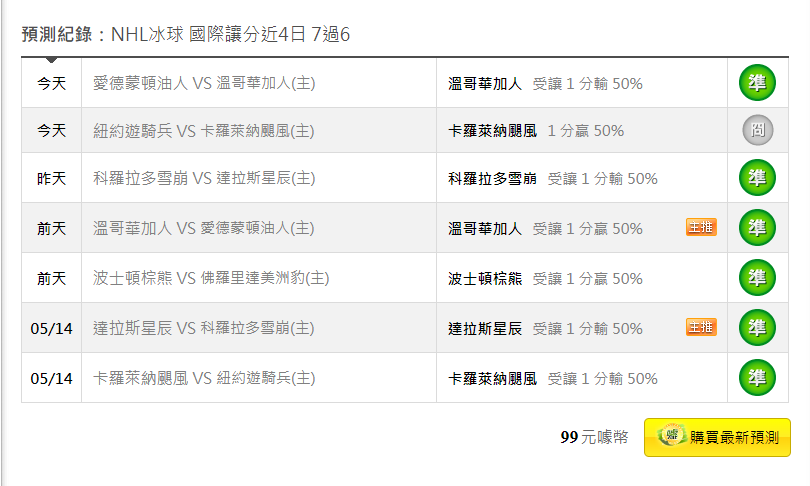Click the gray 囧 badge for 卡羅萊納颶風

pos(758,130)
